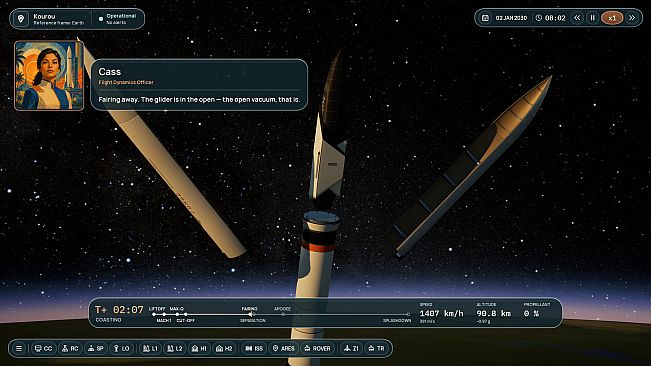Click the Cass dialogue message box
Viewport: 651px width, 366px height.
(199, 85)
